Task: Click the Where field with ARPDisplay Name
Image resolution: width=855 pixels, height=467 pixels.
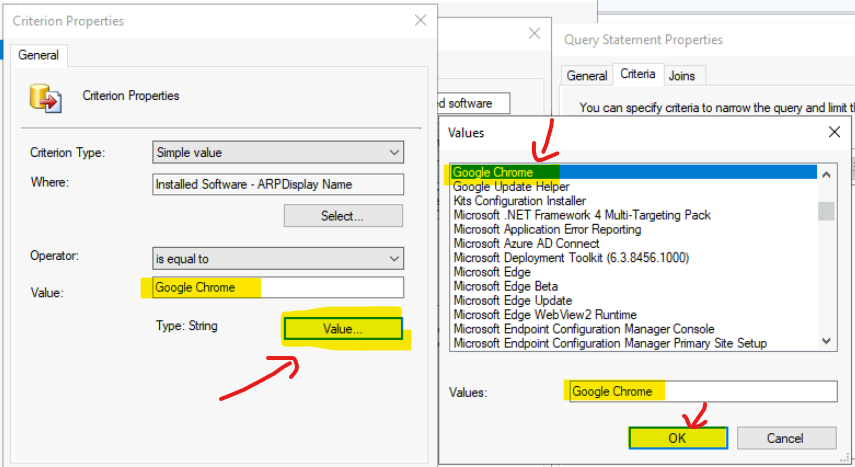Action: (x=278, y=184)
